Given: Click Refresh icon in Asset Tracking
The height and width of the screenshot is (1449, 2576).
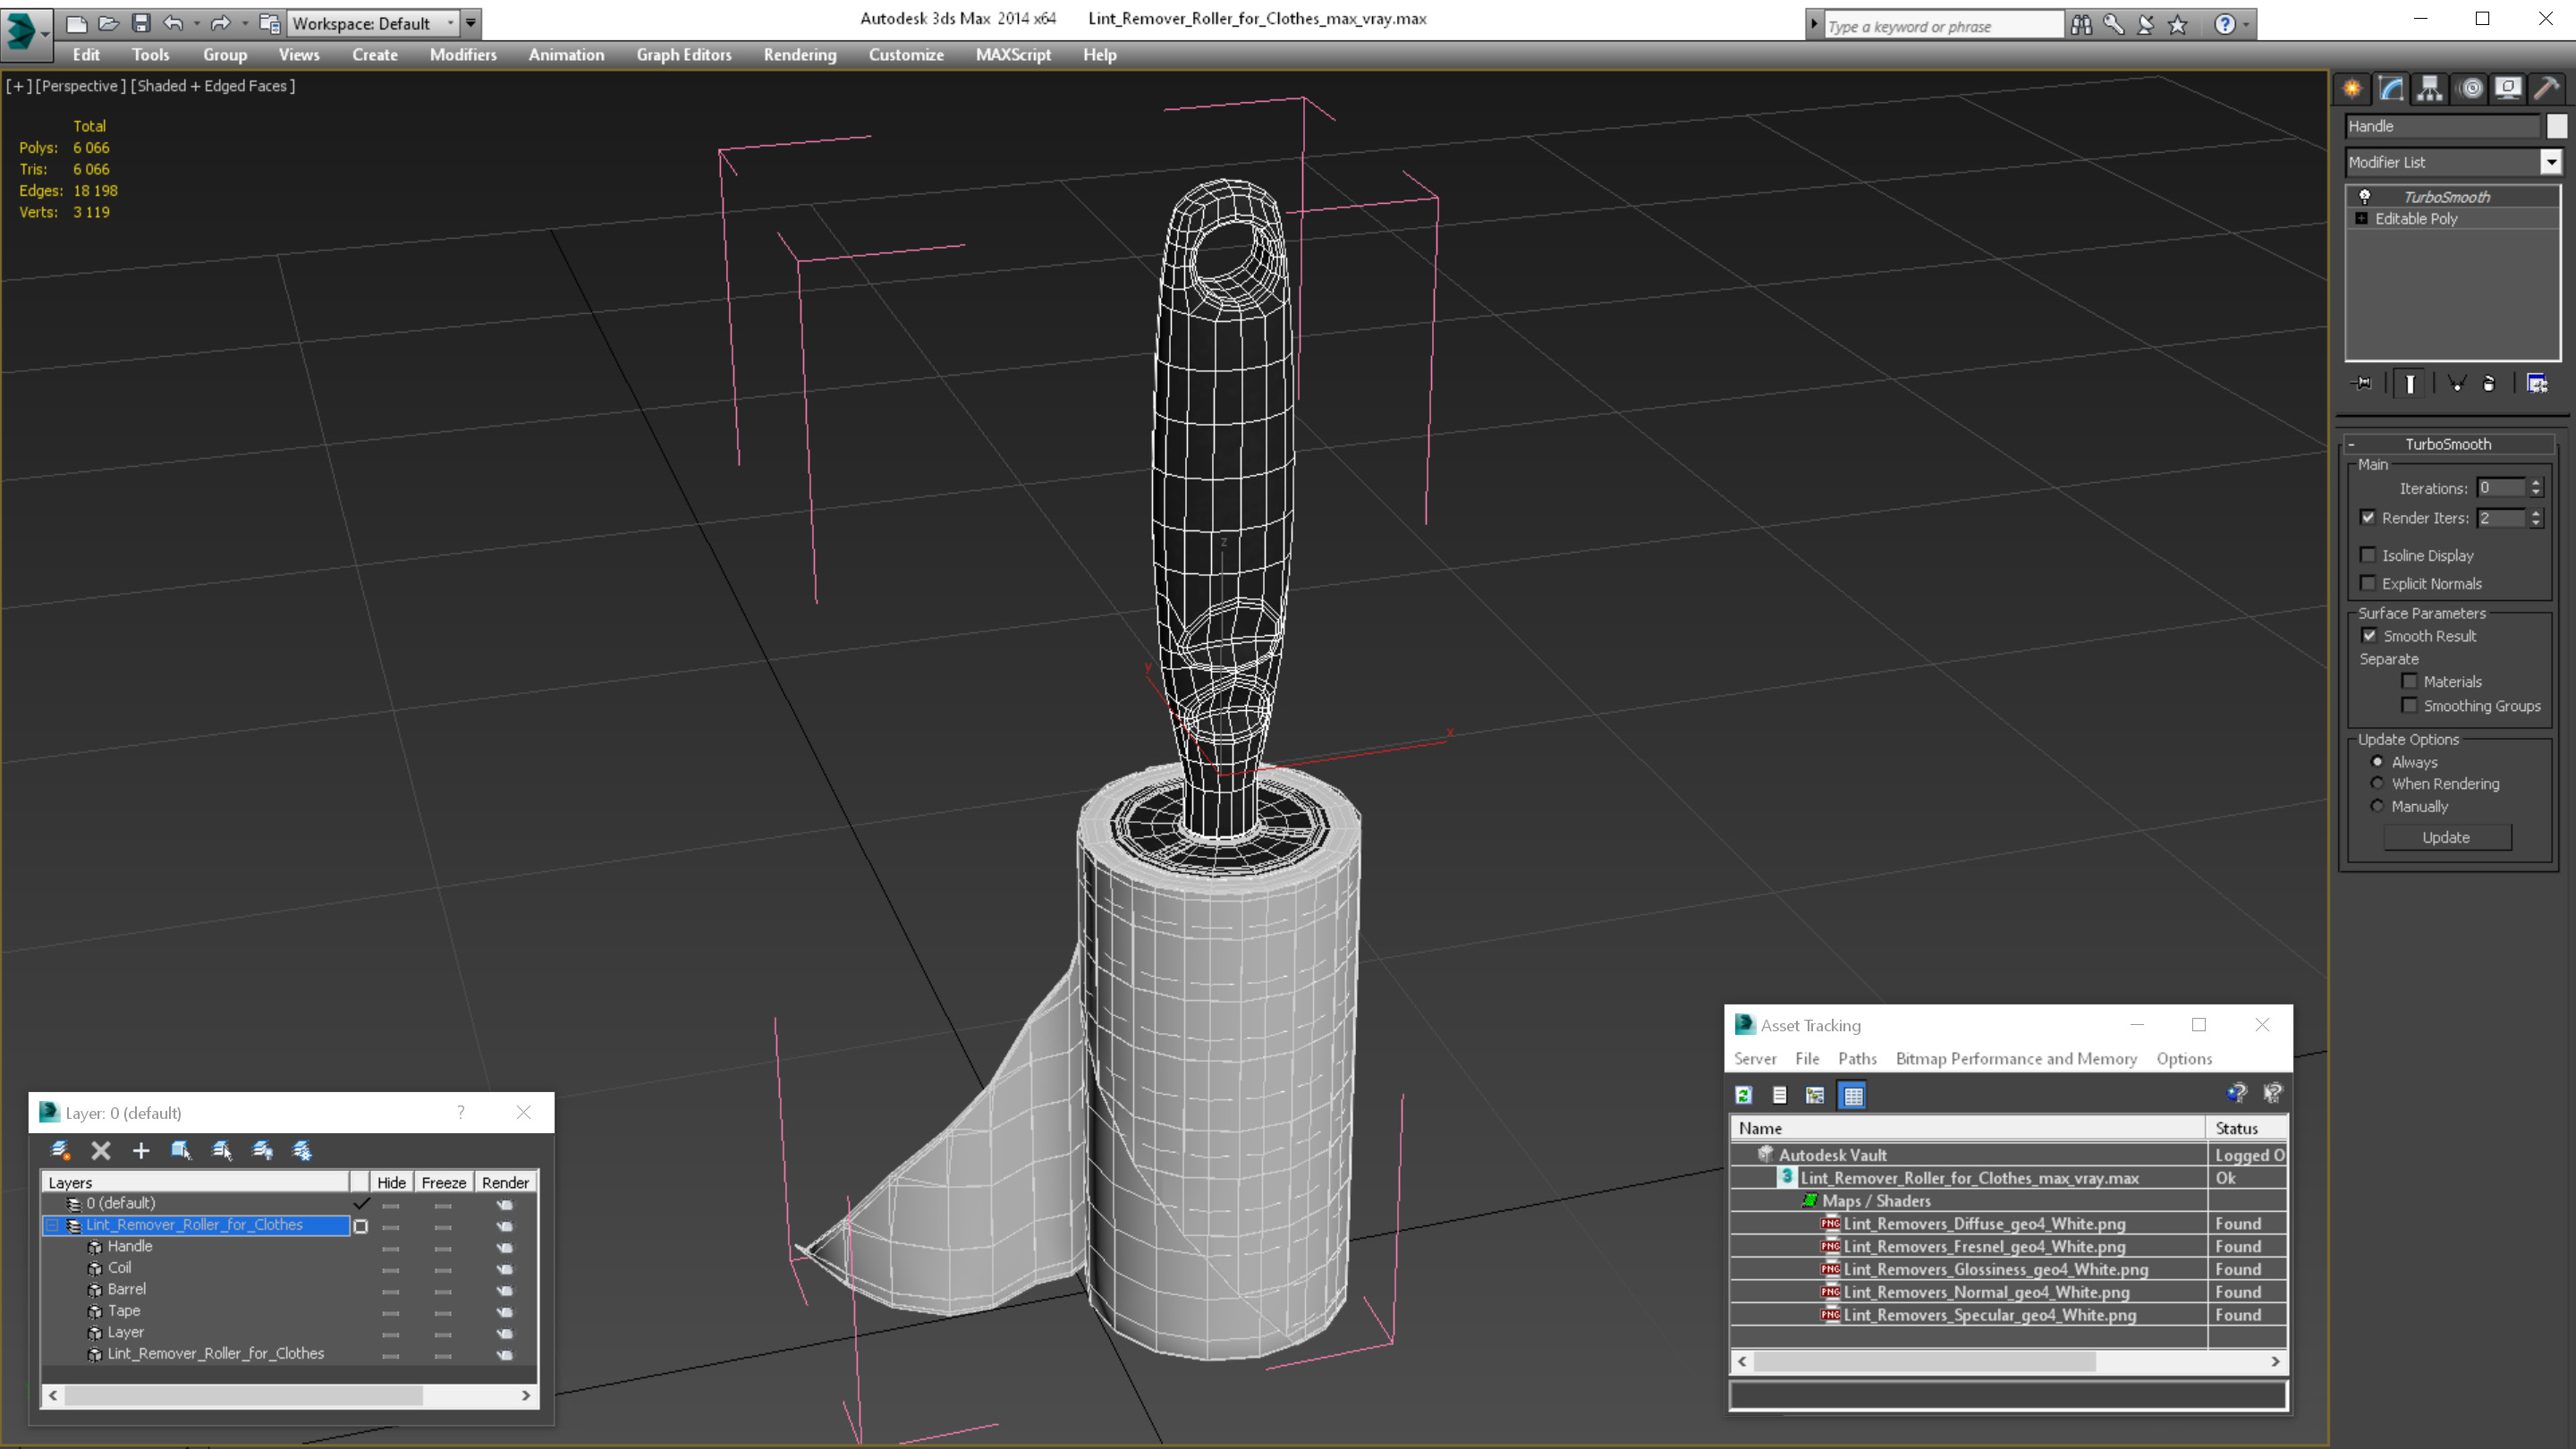Looking at the screenshot, I should 1743,1095.
